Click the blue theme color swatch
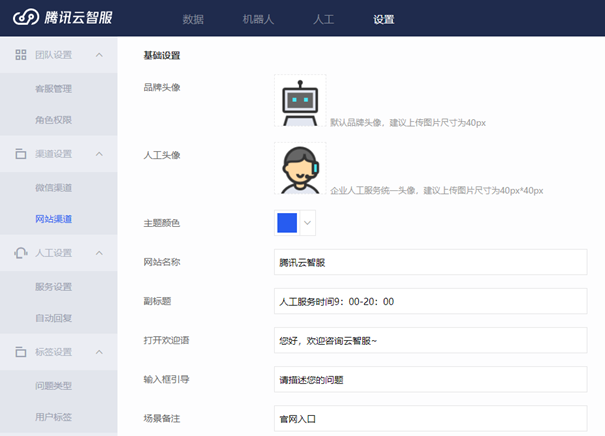The width and height of the screenshot is (605, 436). coord(287,223)
